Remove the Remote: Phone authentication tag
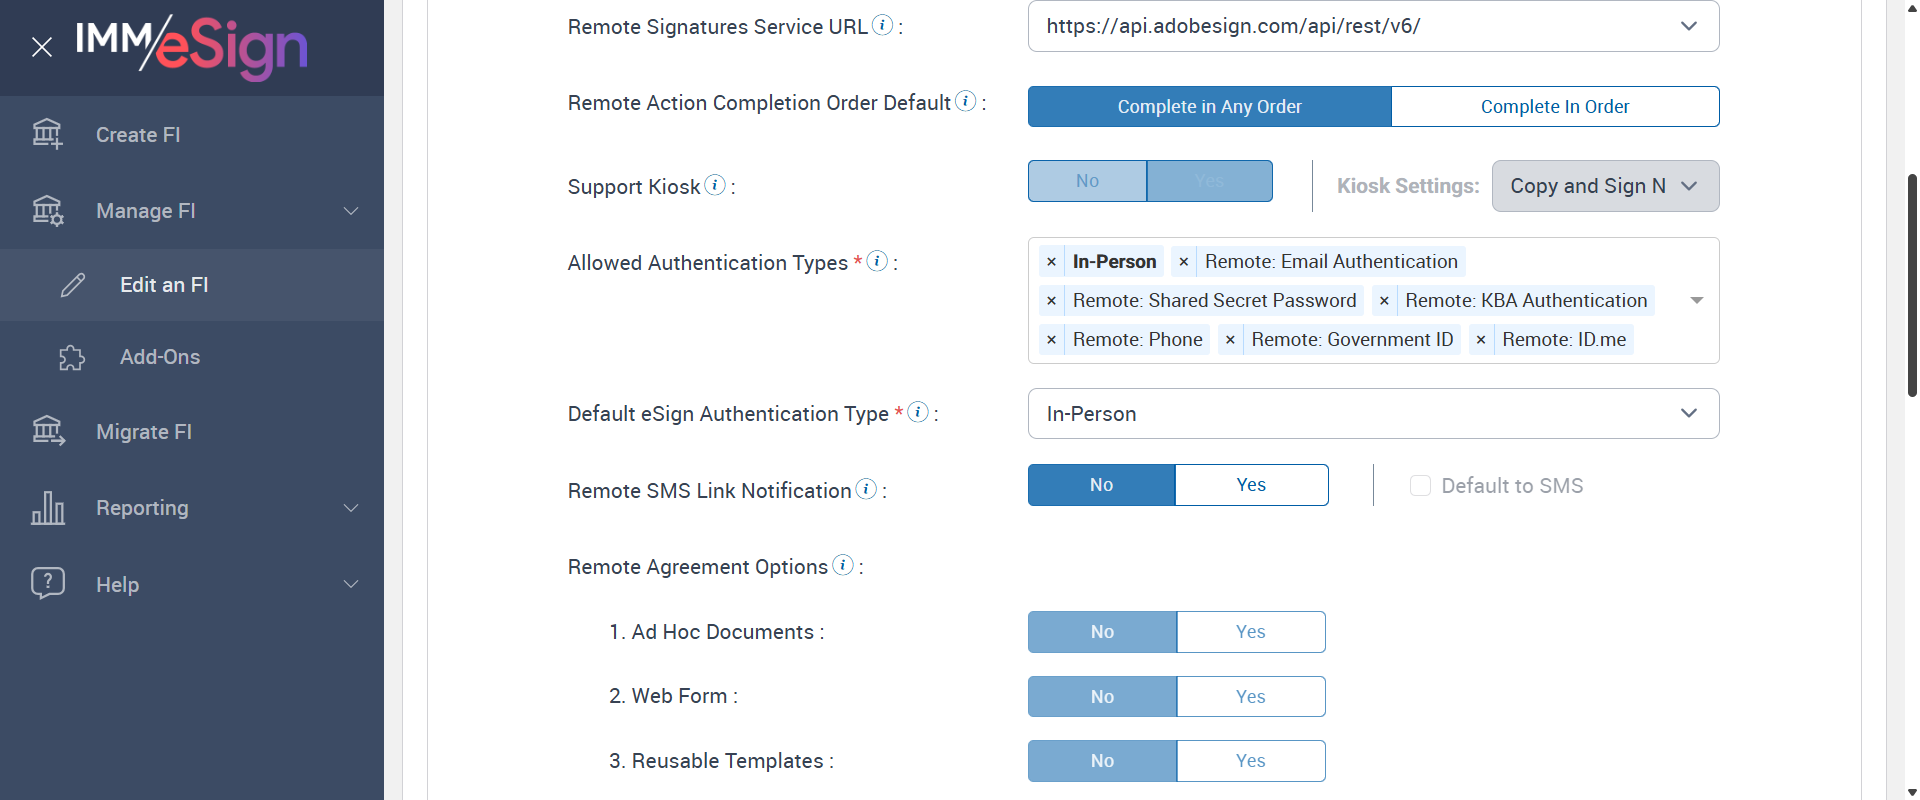Image resolution: width=1920 pixels, height=800 pixels. 1051,340
